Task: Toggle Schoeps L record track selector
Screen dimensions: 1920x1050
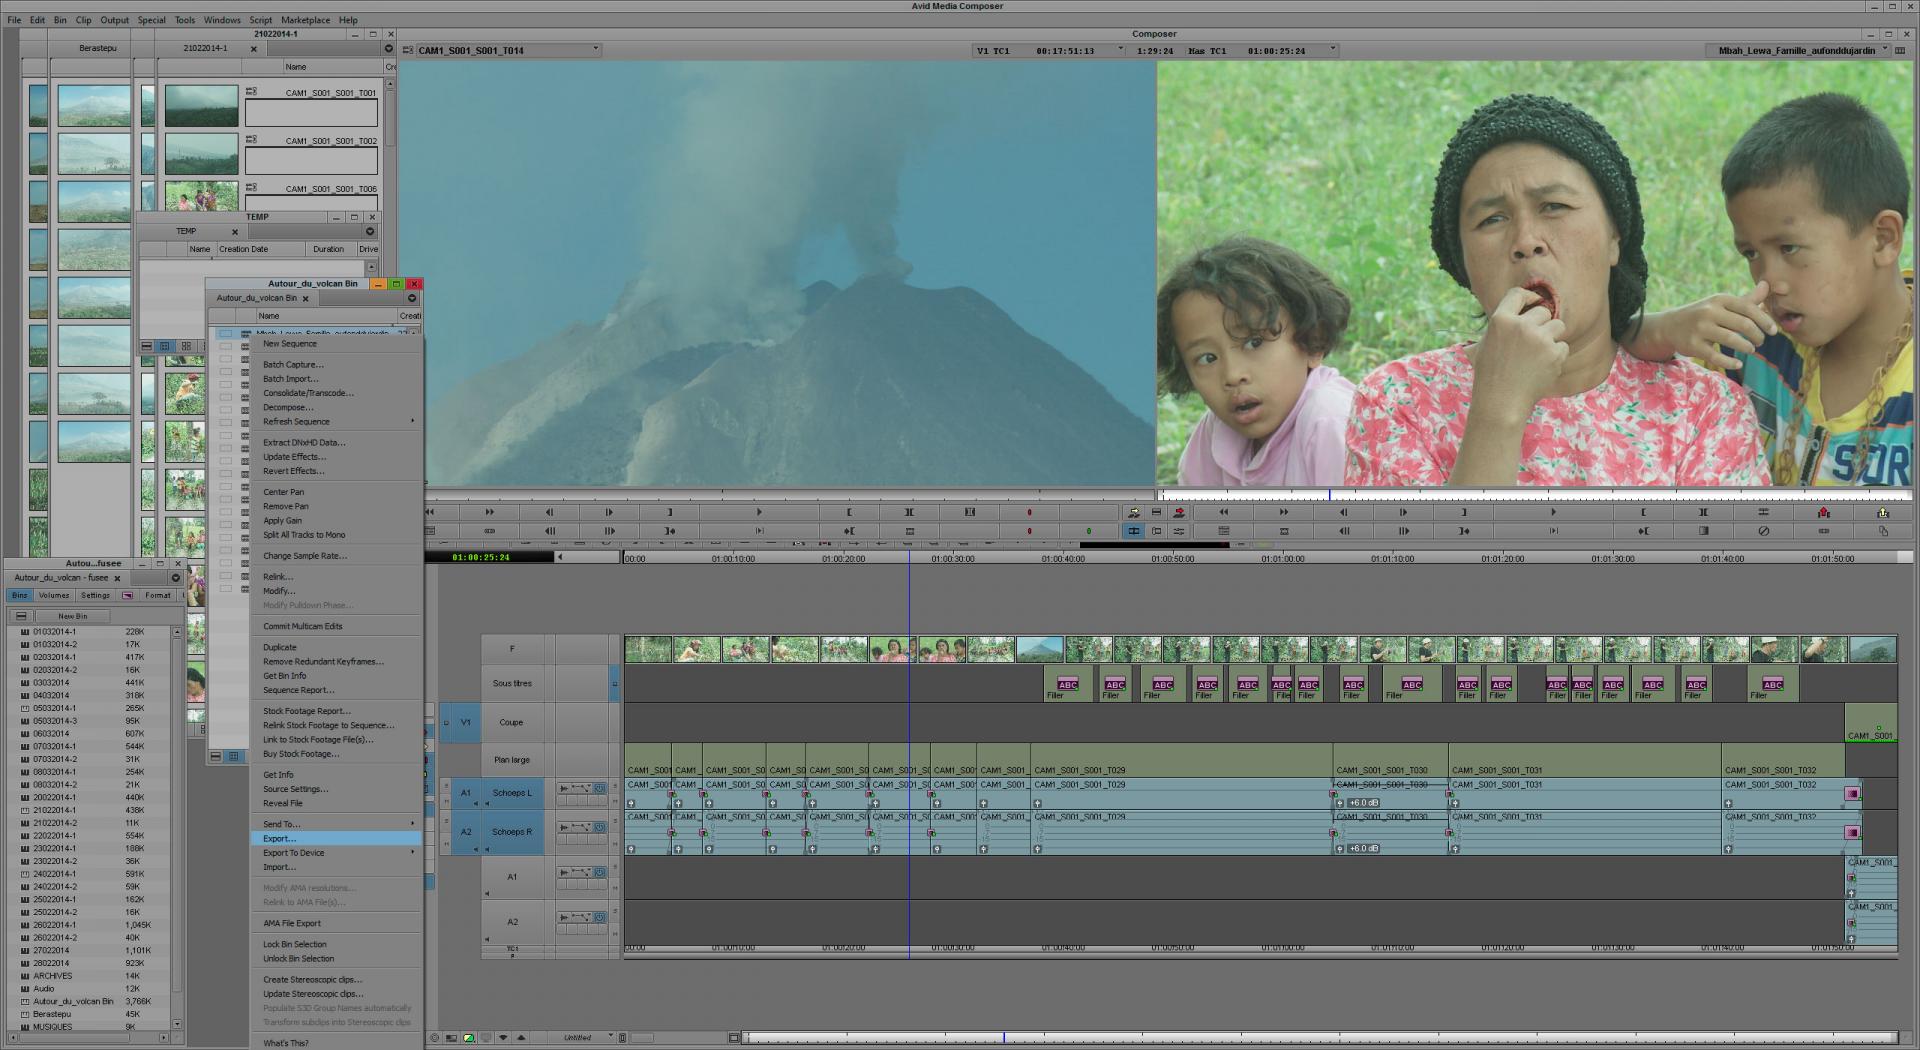Action: coord(512,793)
